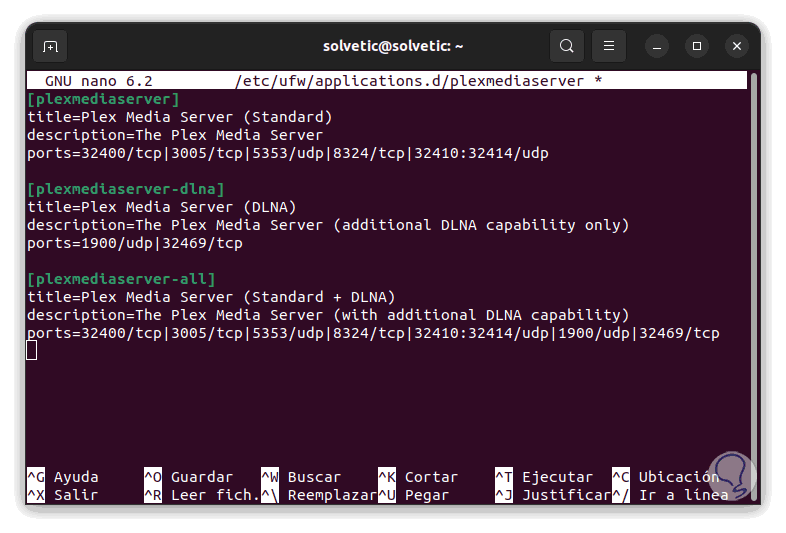Open the terminal hamburger menu

coord(609,46)
